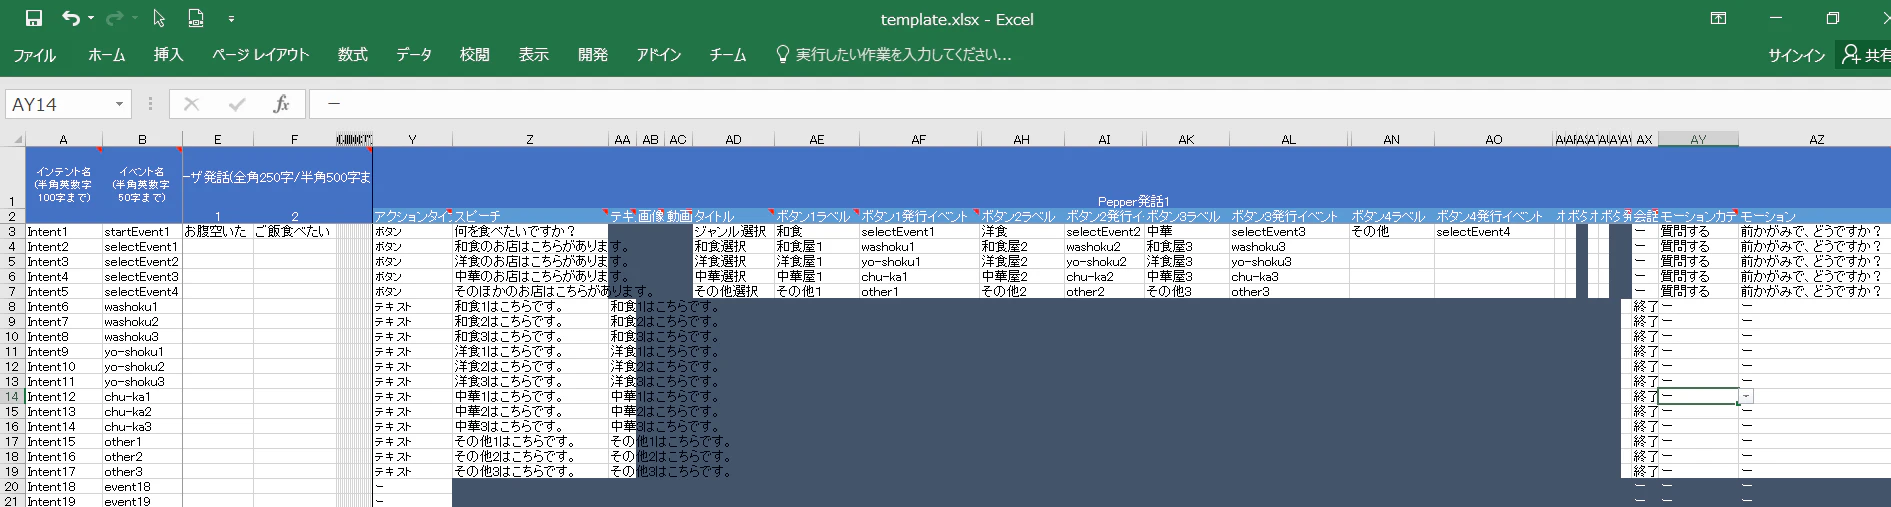1891x507 pixels.
Task: Click the 共有 share button
Action: point(1865,55)
